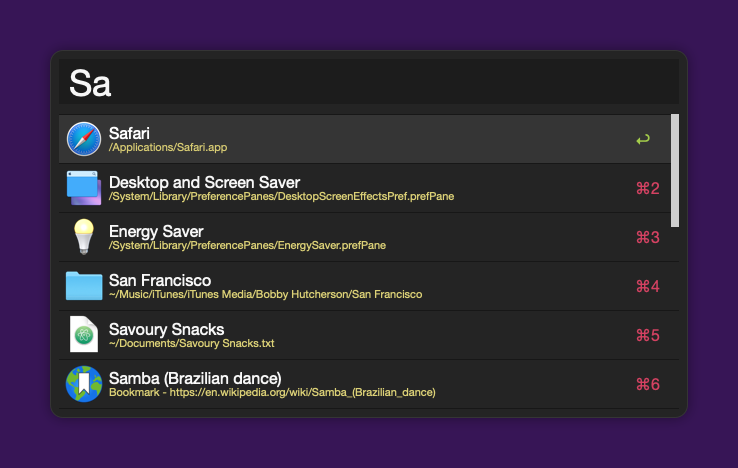Click the ⌘4 shortcut next to San Francisco
The image size is (738, 468).
click(648, 286)
